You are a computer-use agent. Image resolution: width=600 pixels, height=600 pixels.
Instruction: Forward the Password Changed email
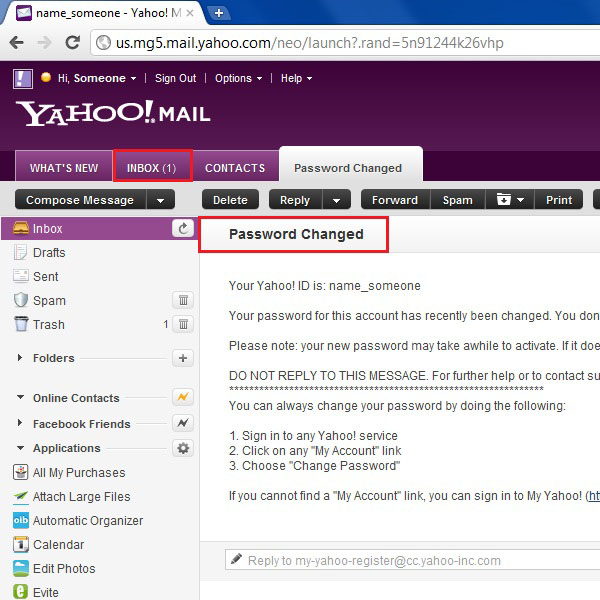point(395,200)
